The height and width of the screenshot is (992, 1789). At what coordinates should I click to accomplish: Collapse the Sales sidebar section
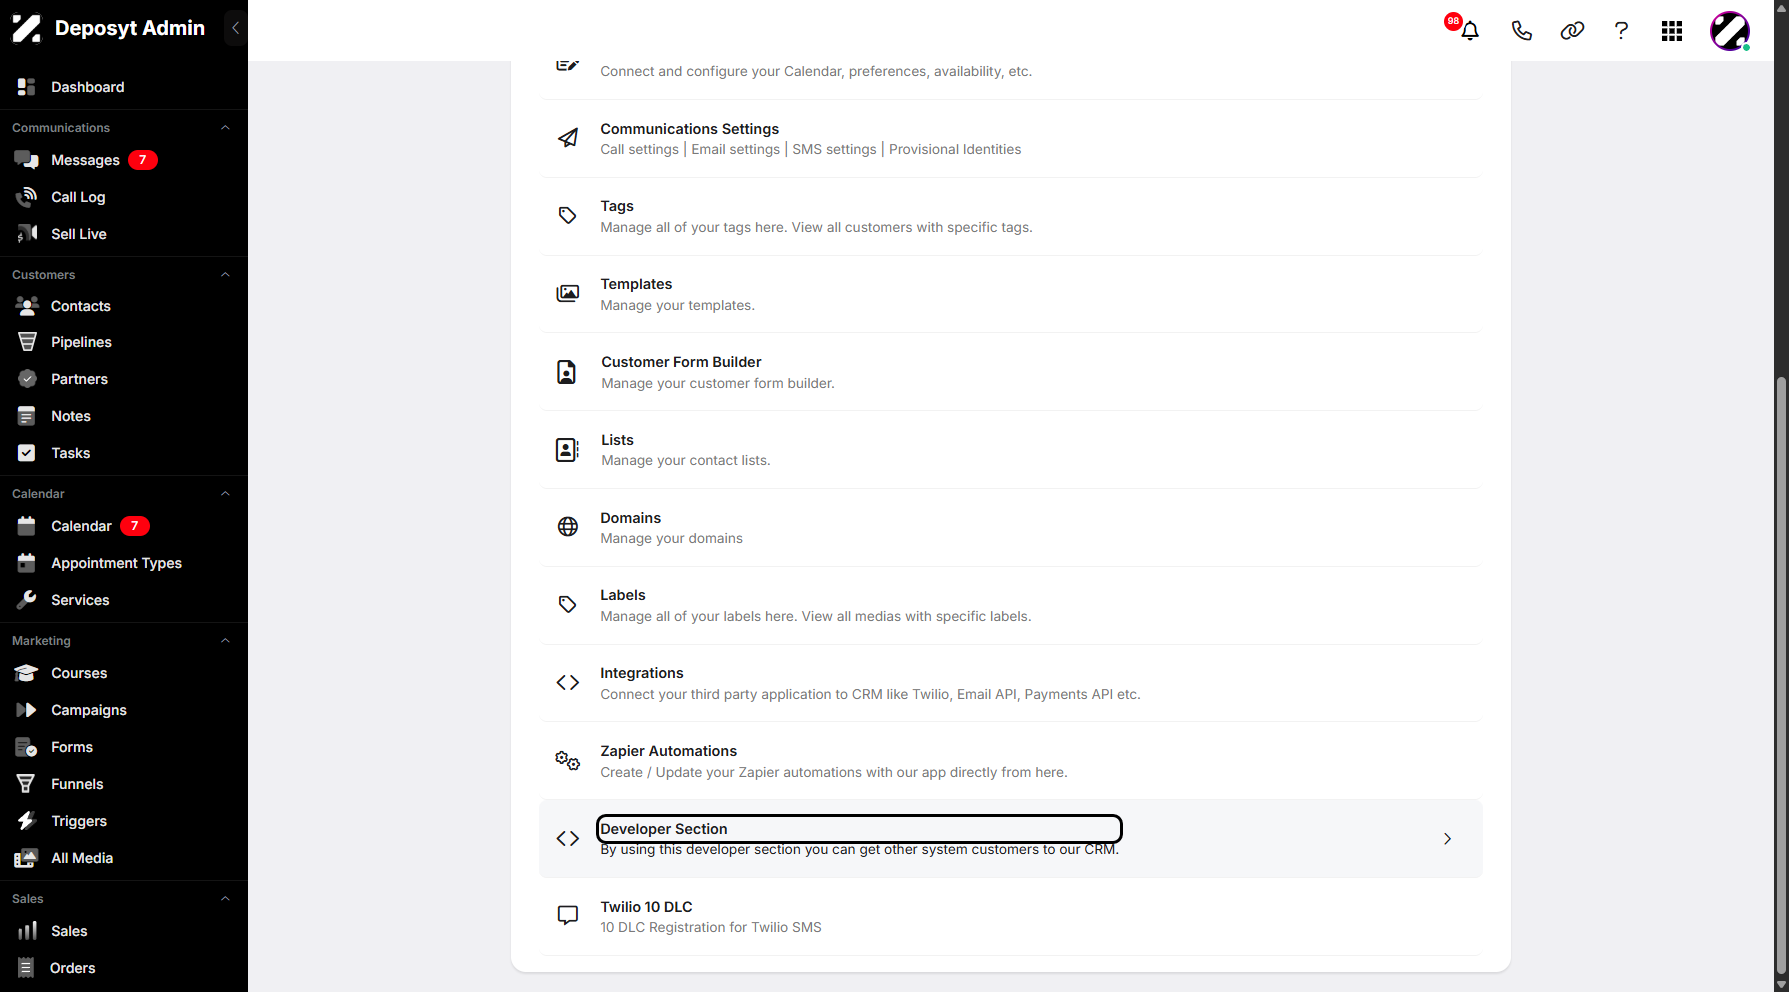click(225, 899)
